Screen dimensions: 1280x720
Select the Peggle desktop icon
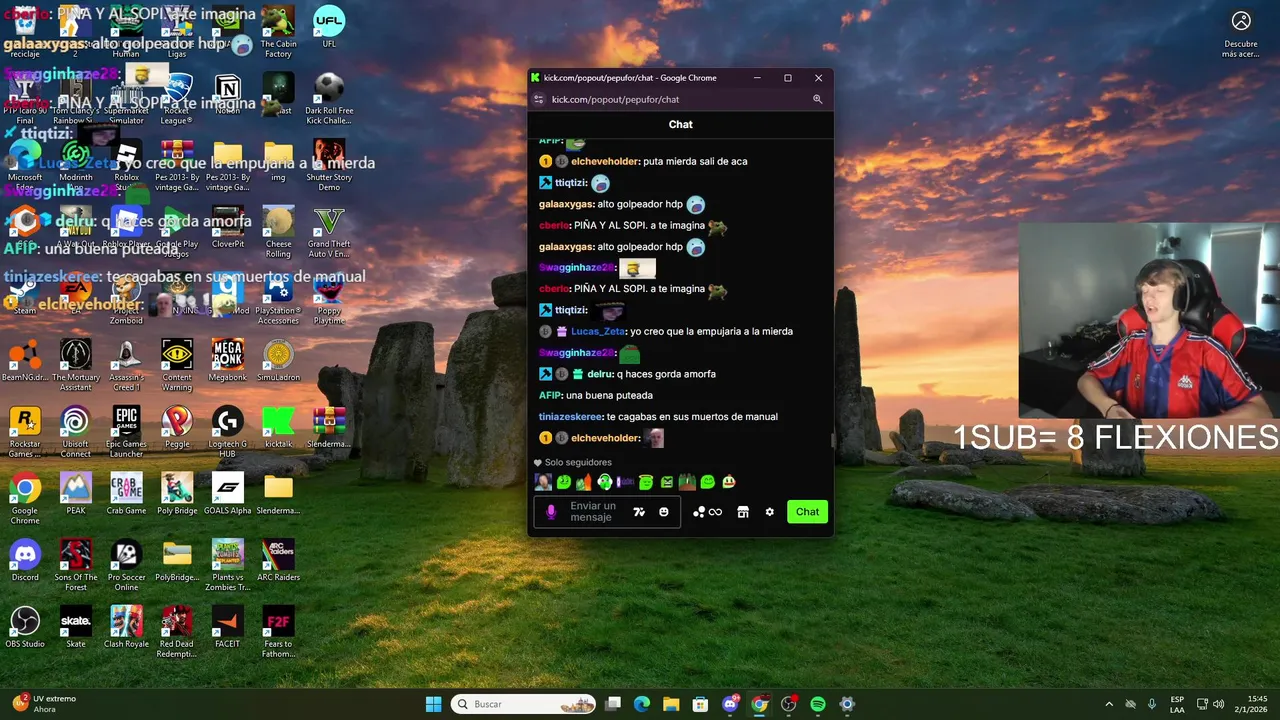(x=177, y=428)
